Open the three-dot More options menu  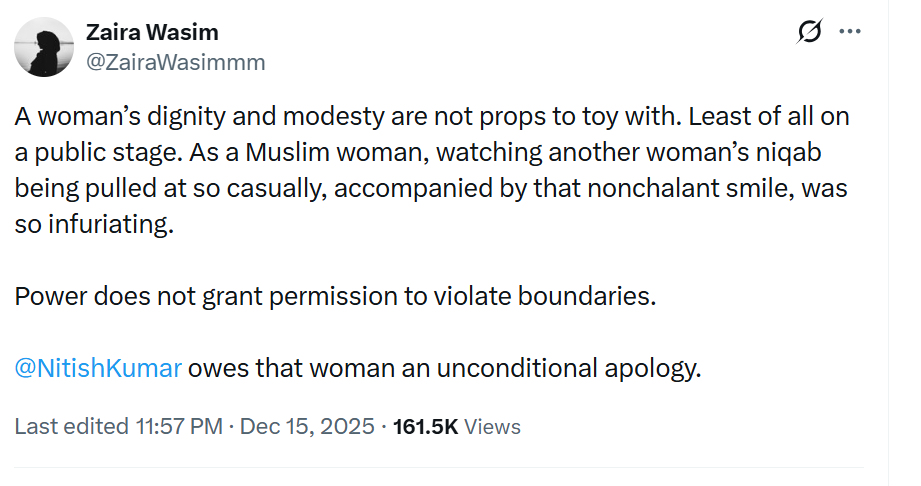(x=850, y=33)
